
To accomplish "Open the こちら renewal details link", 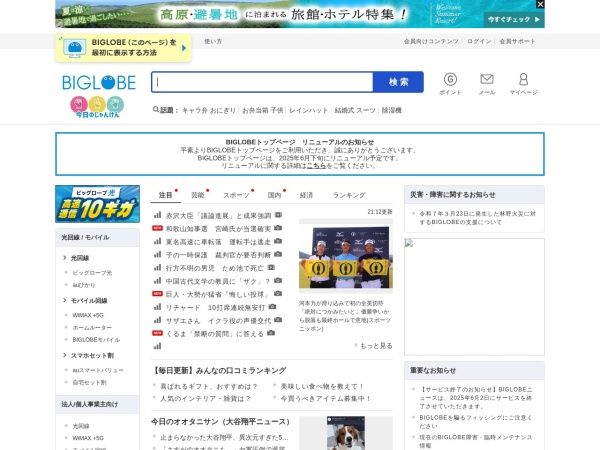I will [x=316, y=166].
